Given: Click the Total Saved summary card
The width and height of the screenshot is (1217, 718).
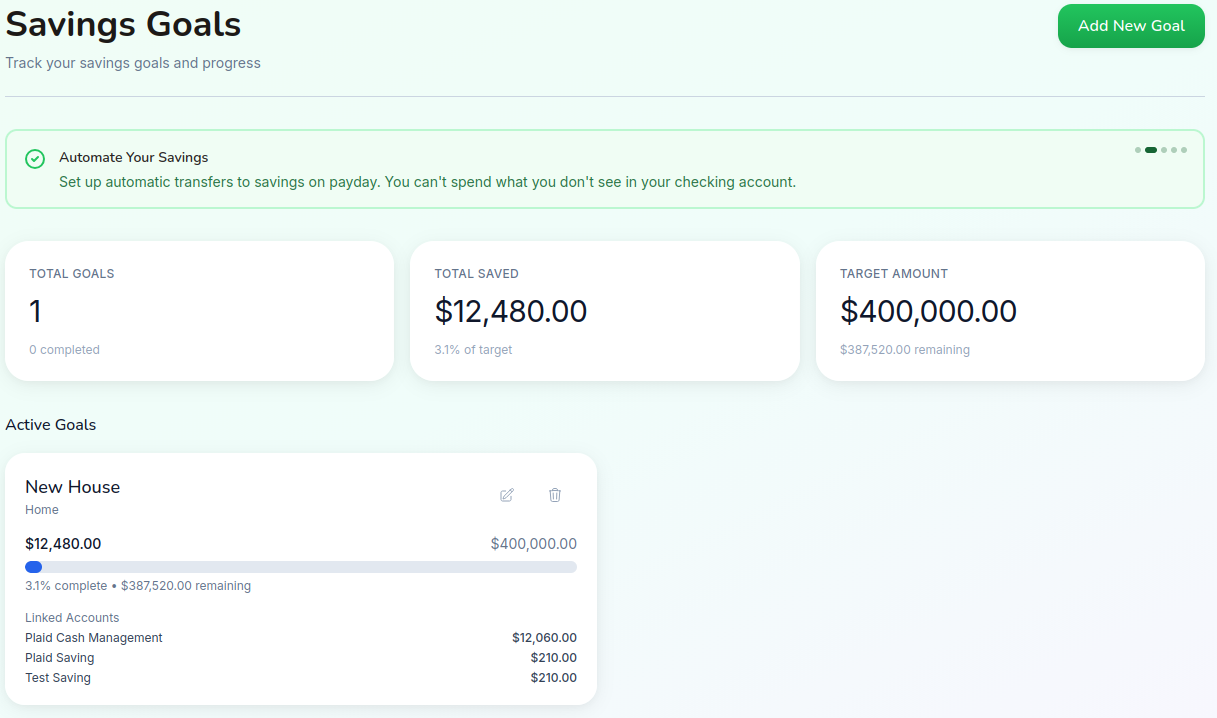Looking at the screenshot, I should pyautogui.click(x=604, y=310).
